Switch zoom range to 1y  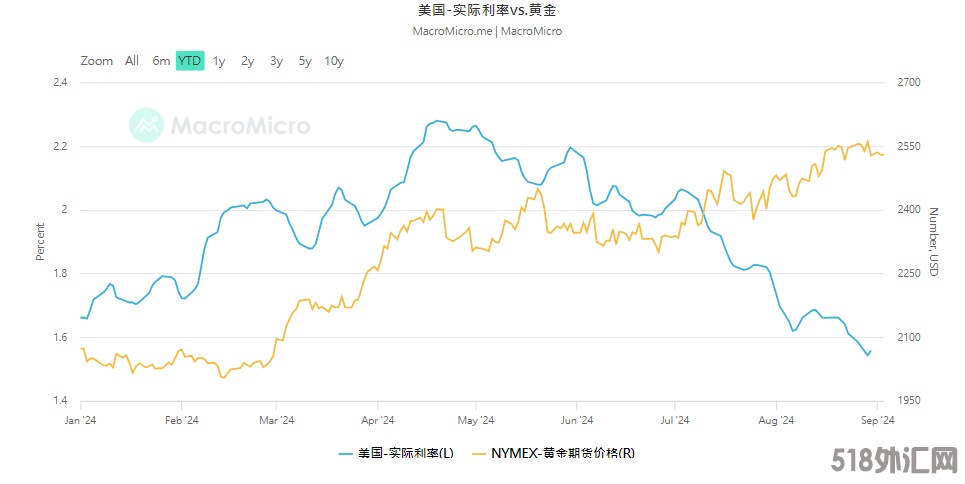[219, 61]
